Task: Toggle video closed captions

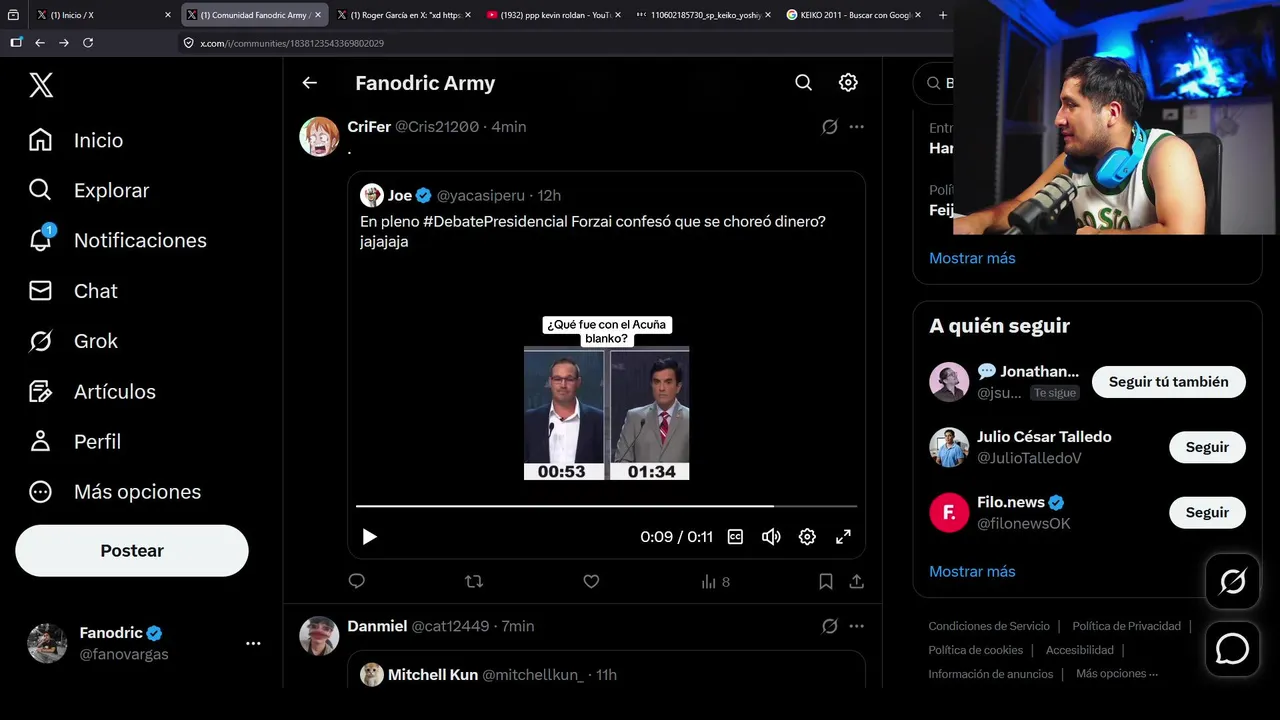Action: click(x=735, y=537)
